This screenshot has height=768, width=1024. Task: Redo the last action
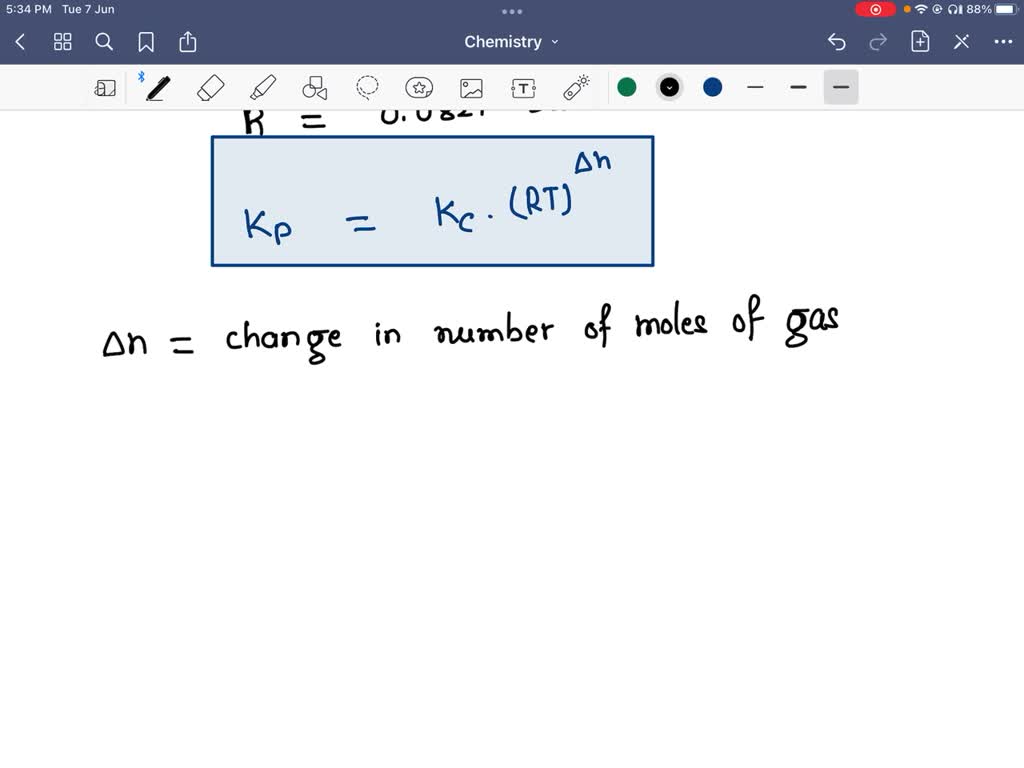pos(878,41)
